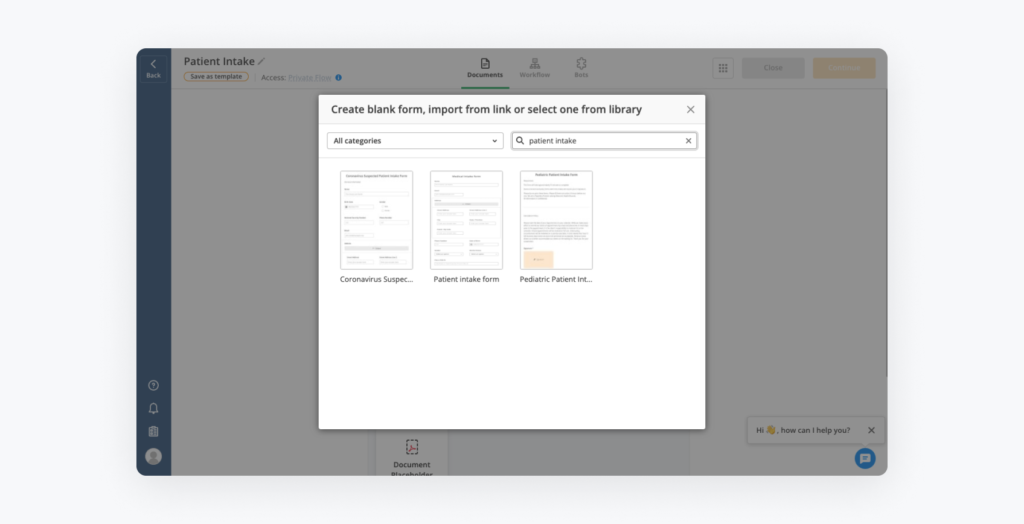Click in the form library search field
Viewport: 1024px width, 524px height.
pos(600,141)
